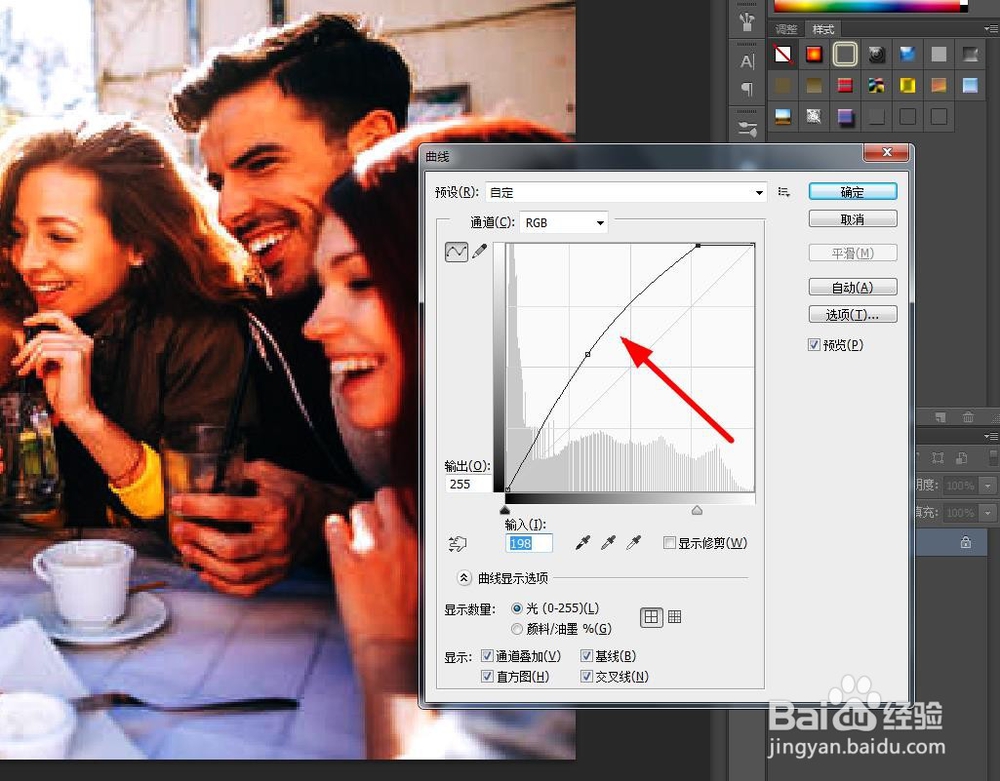Switch to simple quarter-tone grid icon
1000x781 pixels.
pyautogui.click(x=651, y=617)
